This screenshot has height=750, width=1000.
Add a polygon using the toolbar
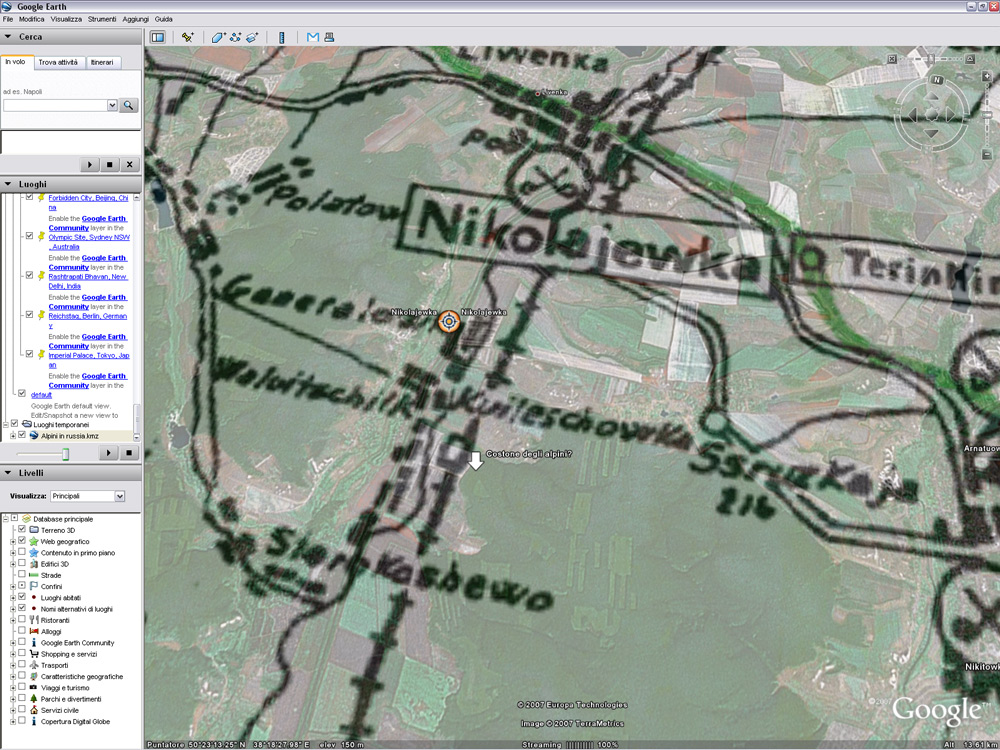[x=218, y=38]
